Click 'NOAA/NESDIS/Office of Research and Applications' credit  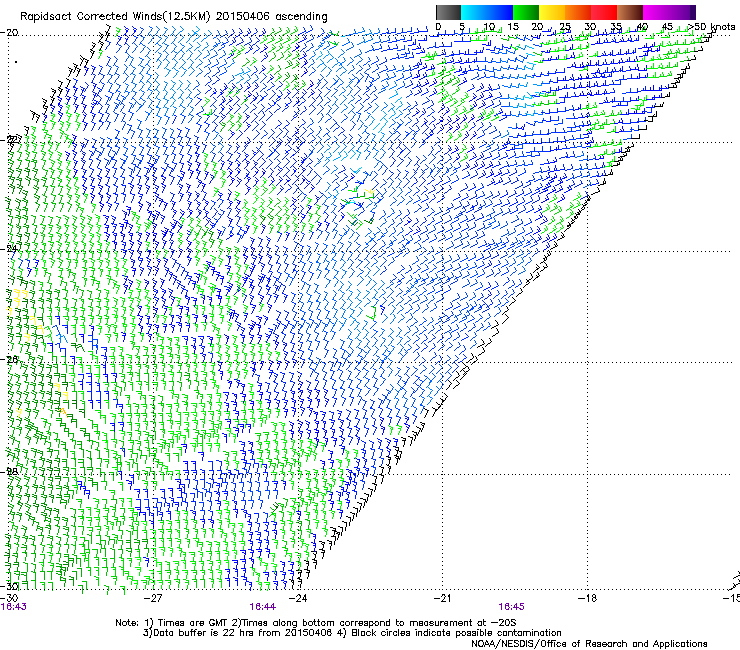click(x=589, y=644)
